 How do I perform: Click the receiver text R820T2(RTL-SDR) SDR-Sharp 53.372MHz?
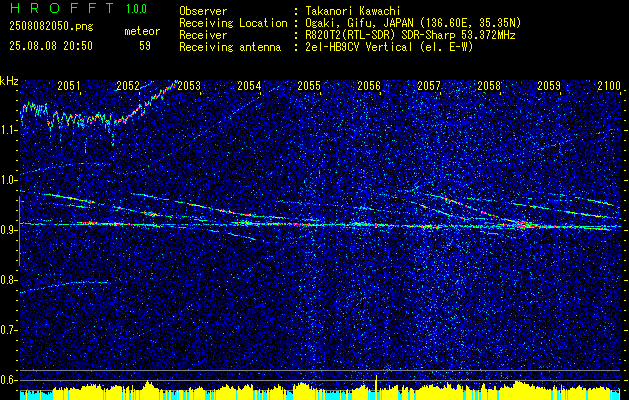[410, 35]
